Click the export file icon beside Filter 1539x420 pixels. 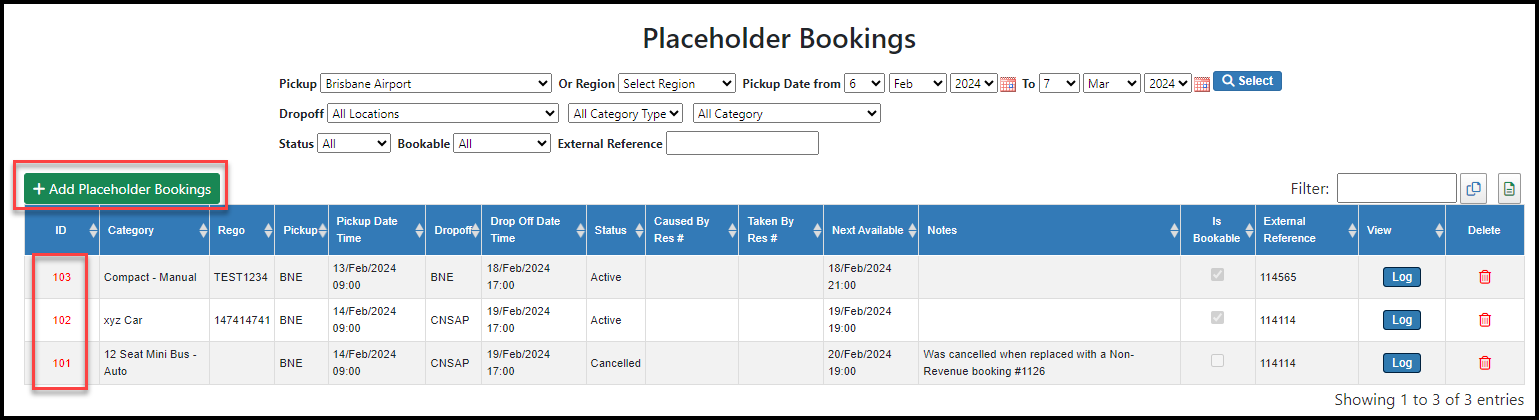point(1509,188)
